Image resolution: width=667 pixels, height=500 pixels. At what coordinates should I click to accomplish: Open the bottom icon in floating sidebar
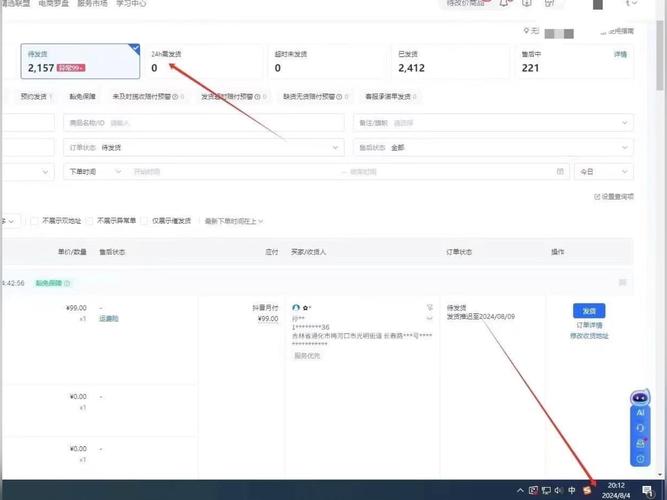point(640,459)
